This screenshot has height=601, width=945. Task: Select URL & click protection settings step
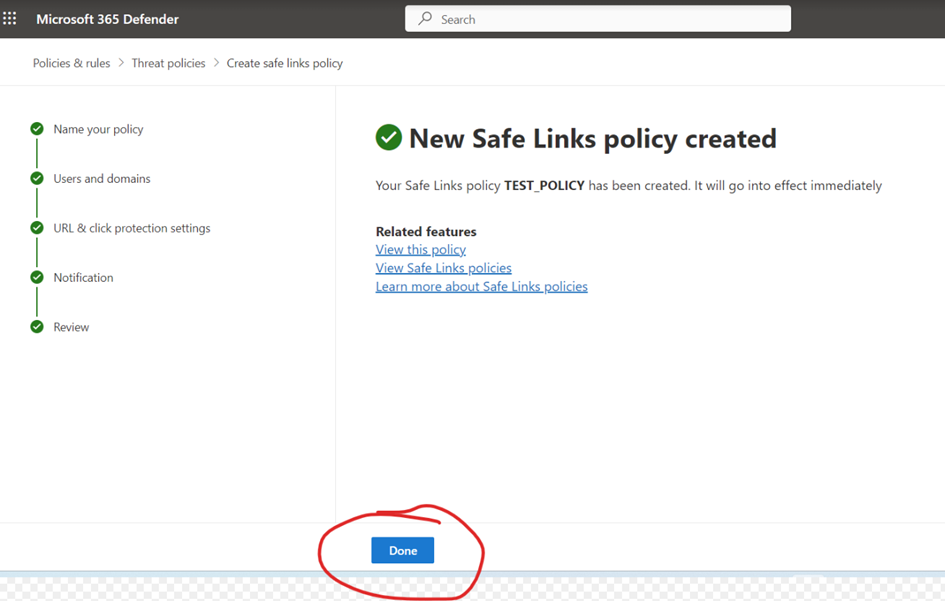[x=132, y=228]
